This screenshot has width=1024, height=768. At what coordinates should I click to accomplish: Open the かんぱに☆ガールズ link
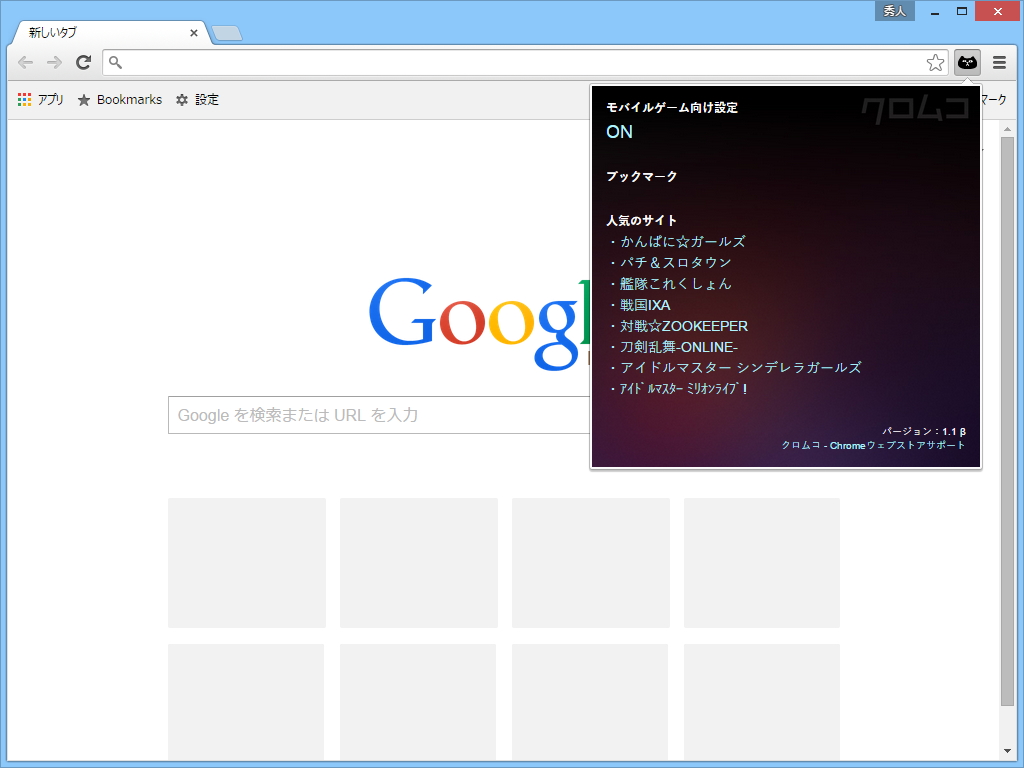681,241
